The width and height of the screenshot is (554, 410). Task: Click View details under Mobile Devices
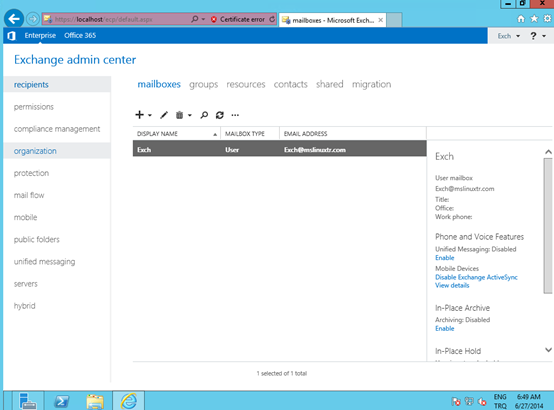point(452,285)
